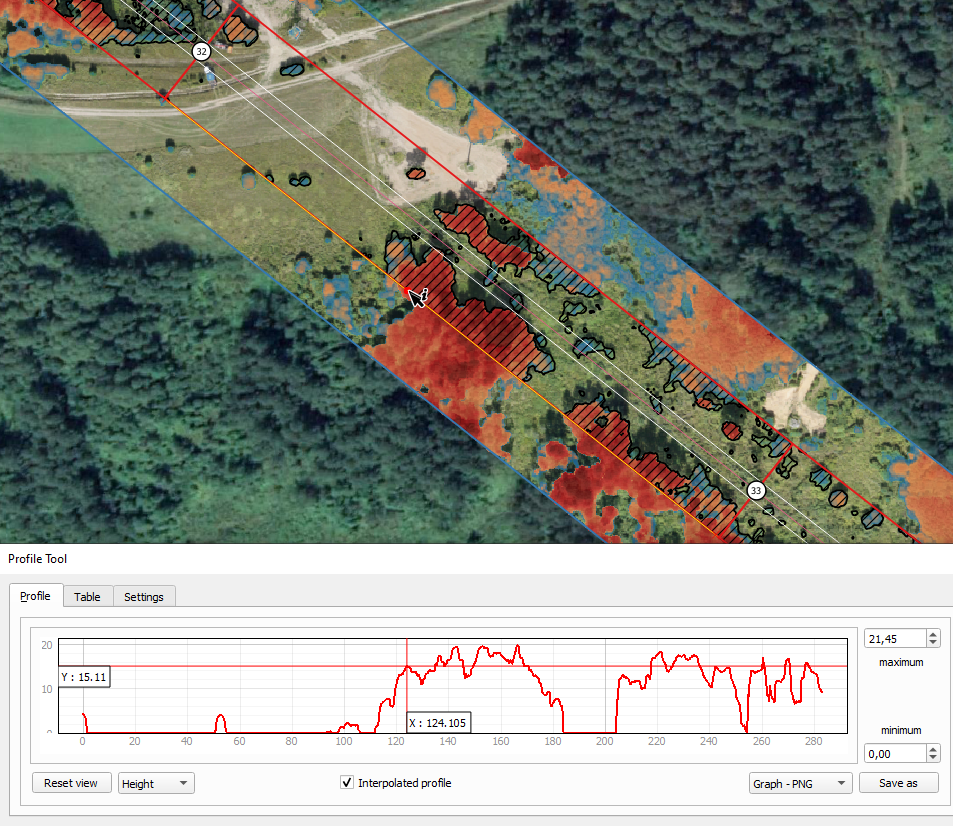The height and width of the screenshot is (826, 953).
Task: Click the Reset view button
Action: coord(71,783)
